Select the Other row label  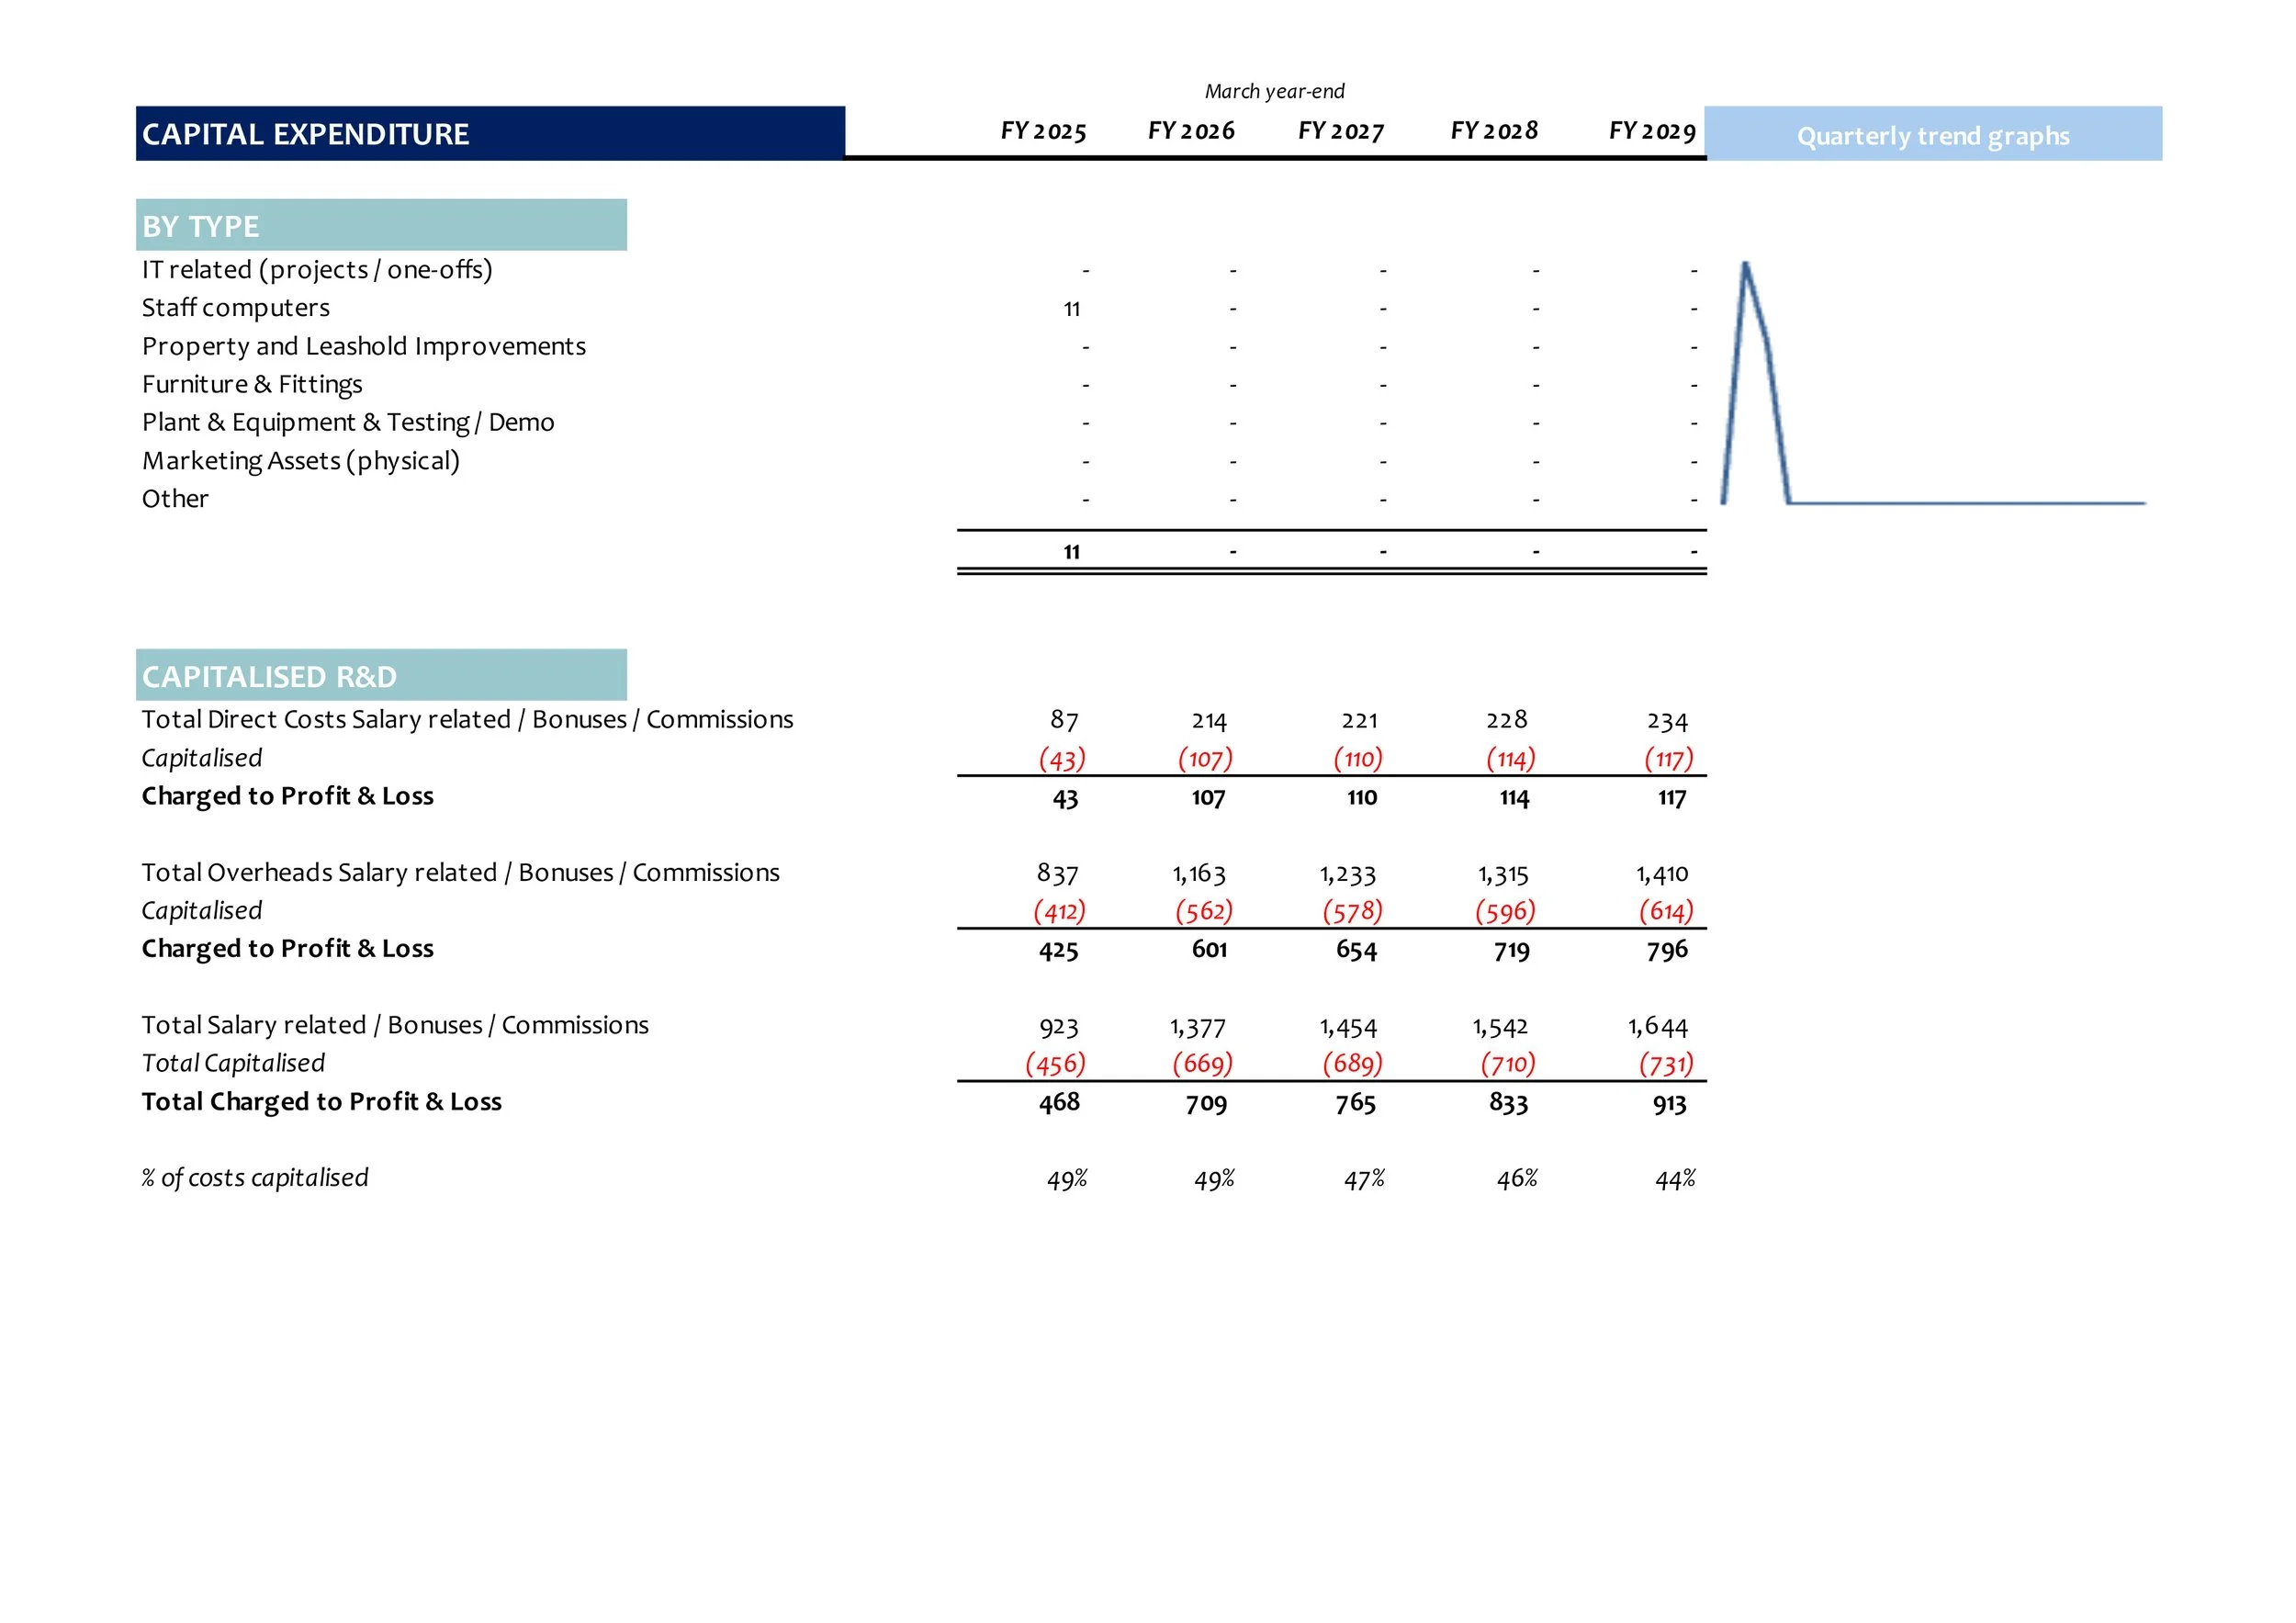coord(175,499)
